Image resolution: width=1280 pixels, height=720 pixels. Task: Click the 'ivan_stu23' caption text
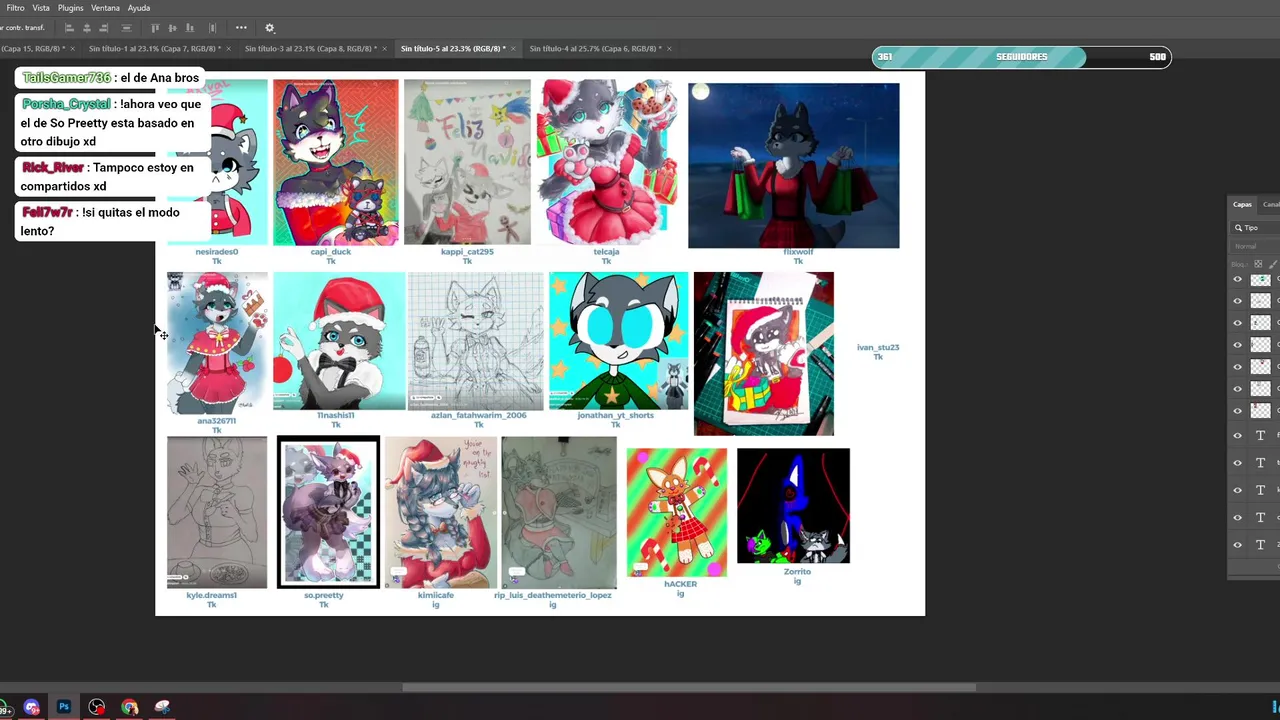coord(878,347)
